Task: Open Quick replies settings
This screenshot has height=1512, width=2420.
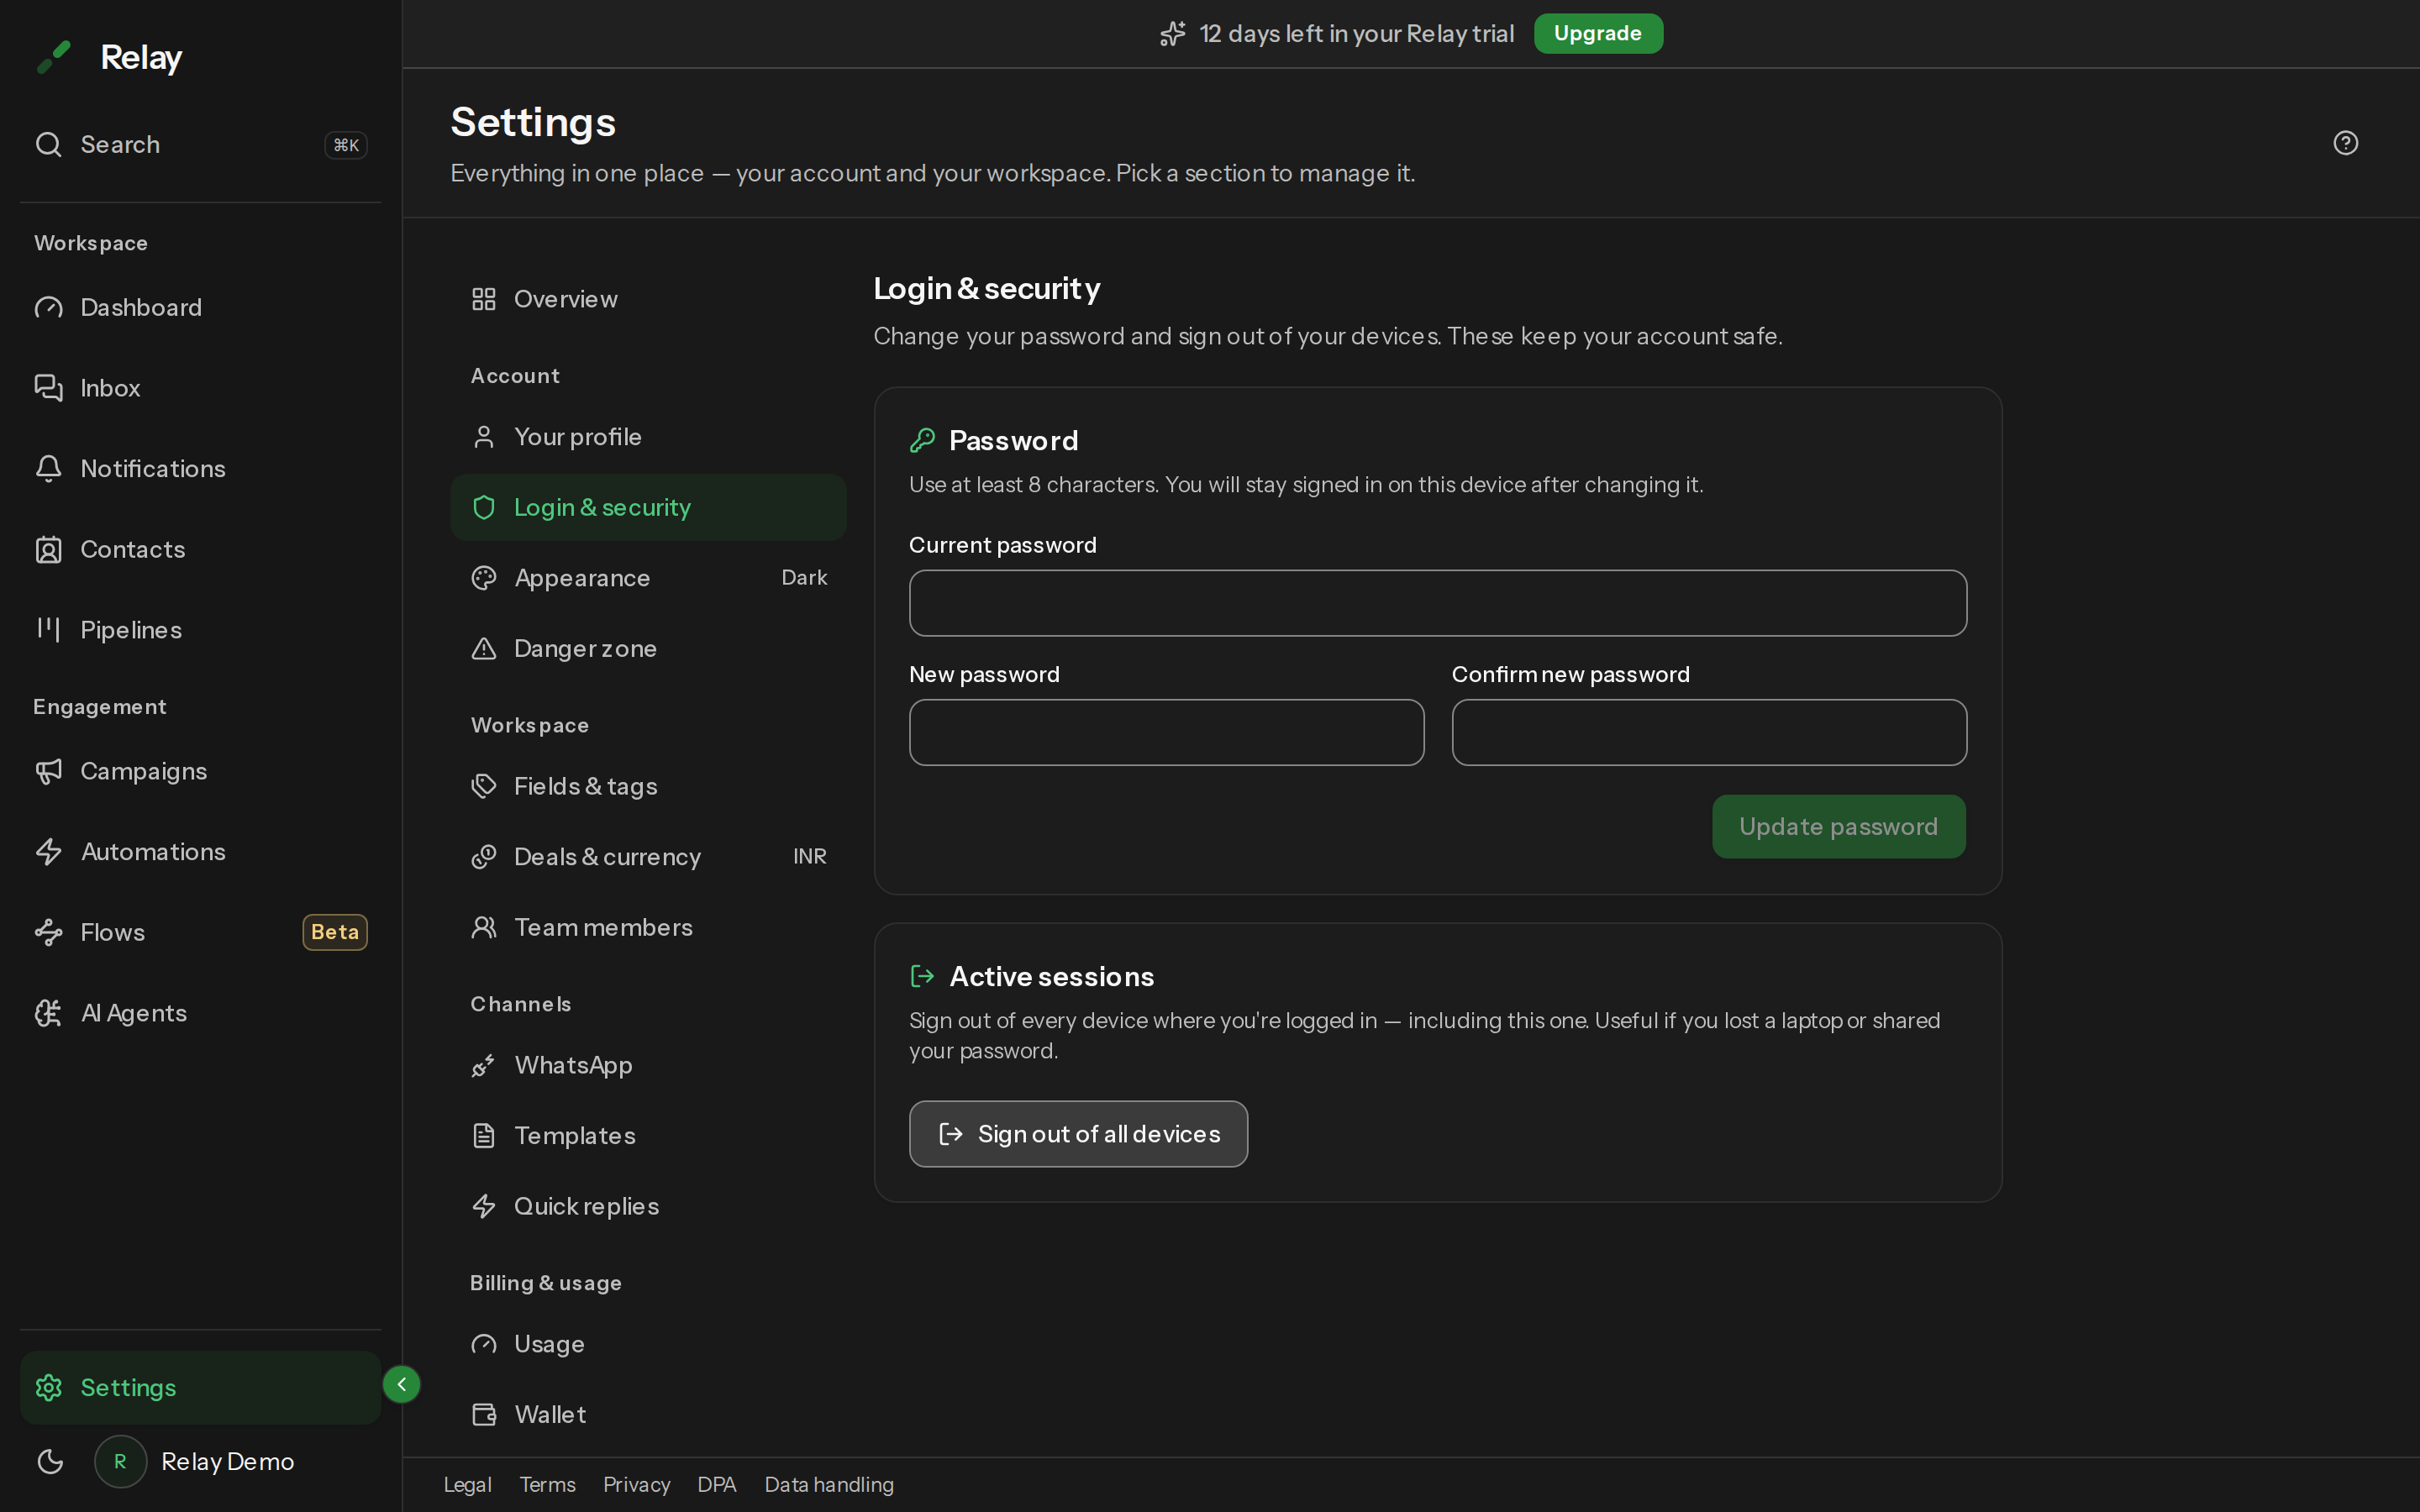Action: [x=648, y=1206]
